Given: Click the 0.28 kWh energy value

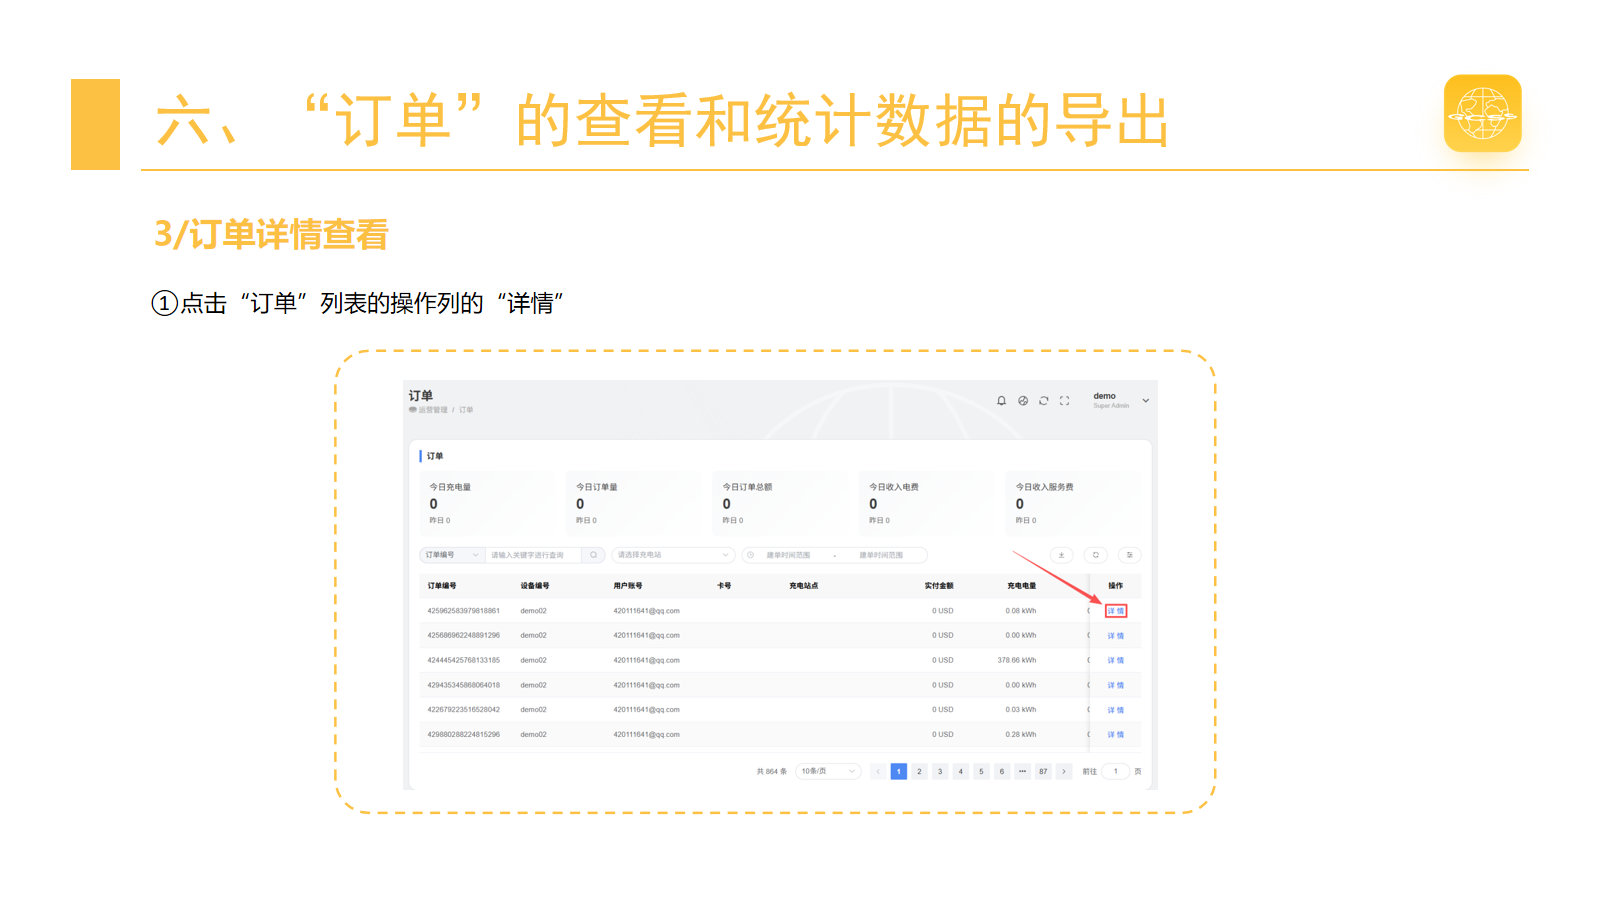Looking at the screenshot, I should point(1021,735).
